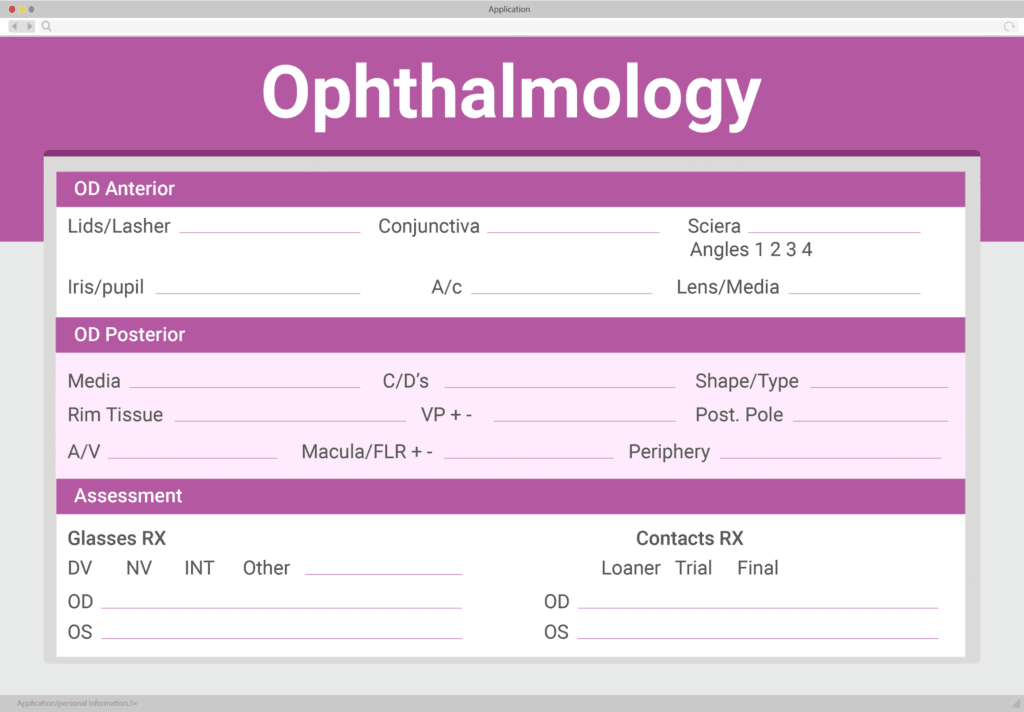
Task: Click the forward navigation arrow
Action: click(x=28, y=26)
